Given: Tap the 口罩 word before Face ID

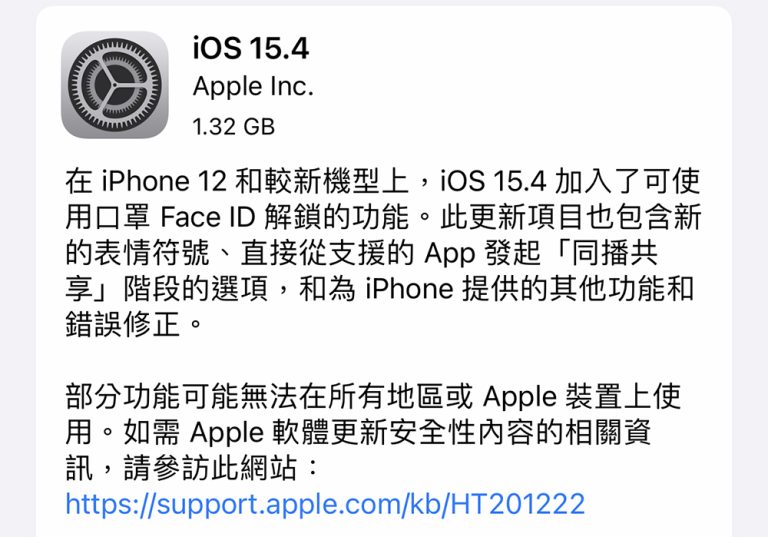Looking at the screenshot, I should (123, 217).
